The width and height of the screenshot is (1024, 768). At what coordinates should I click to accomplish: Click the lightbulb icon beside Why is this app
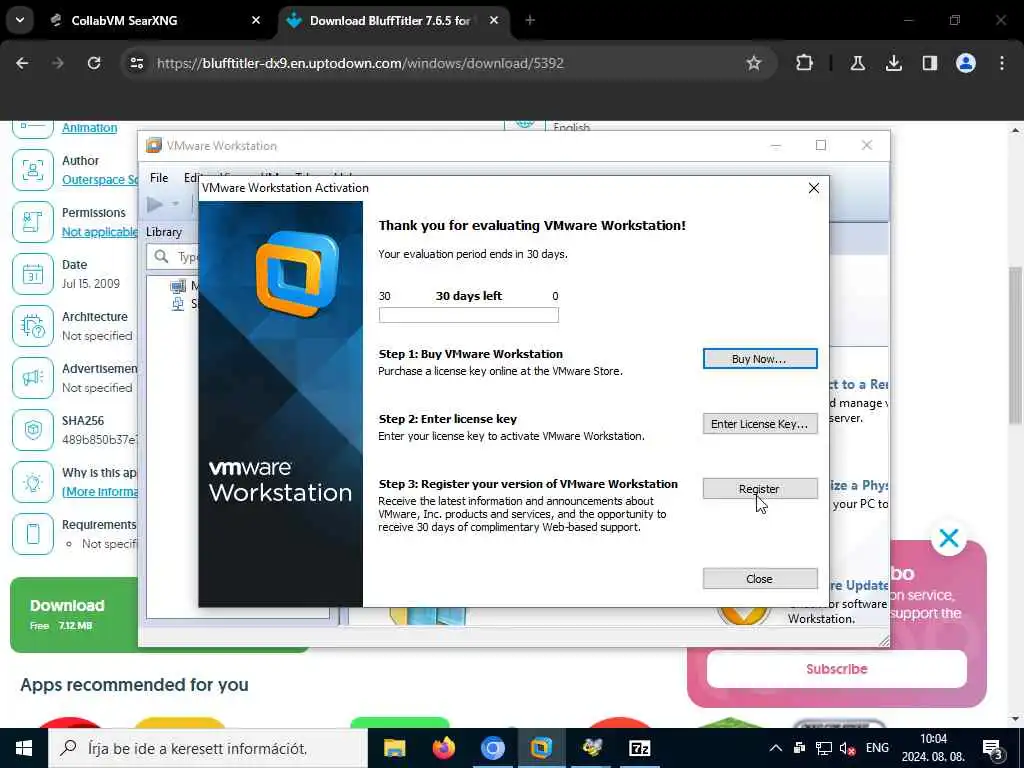[x=33, y=482]
